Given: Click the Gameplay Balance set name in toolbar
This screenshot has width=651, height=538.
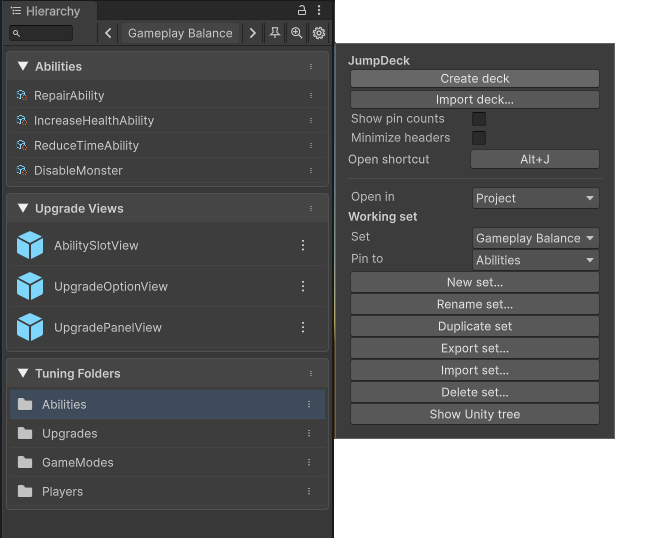Looking at the screenshot, I should coord(180,33).
